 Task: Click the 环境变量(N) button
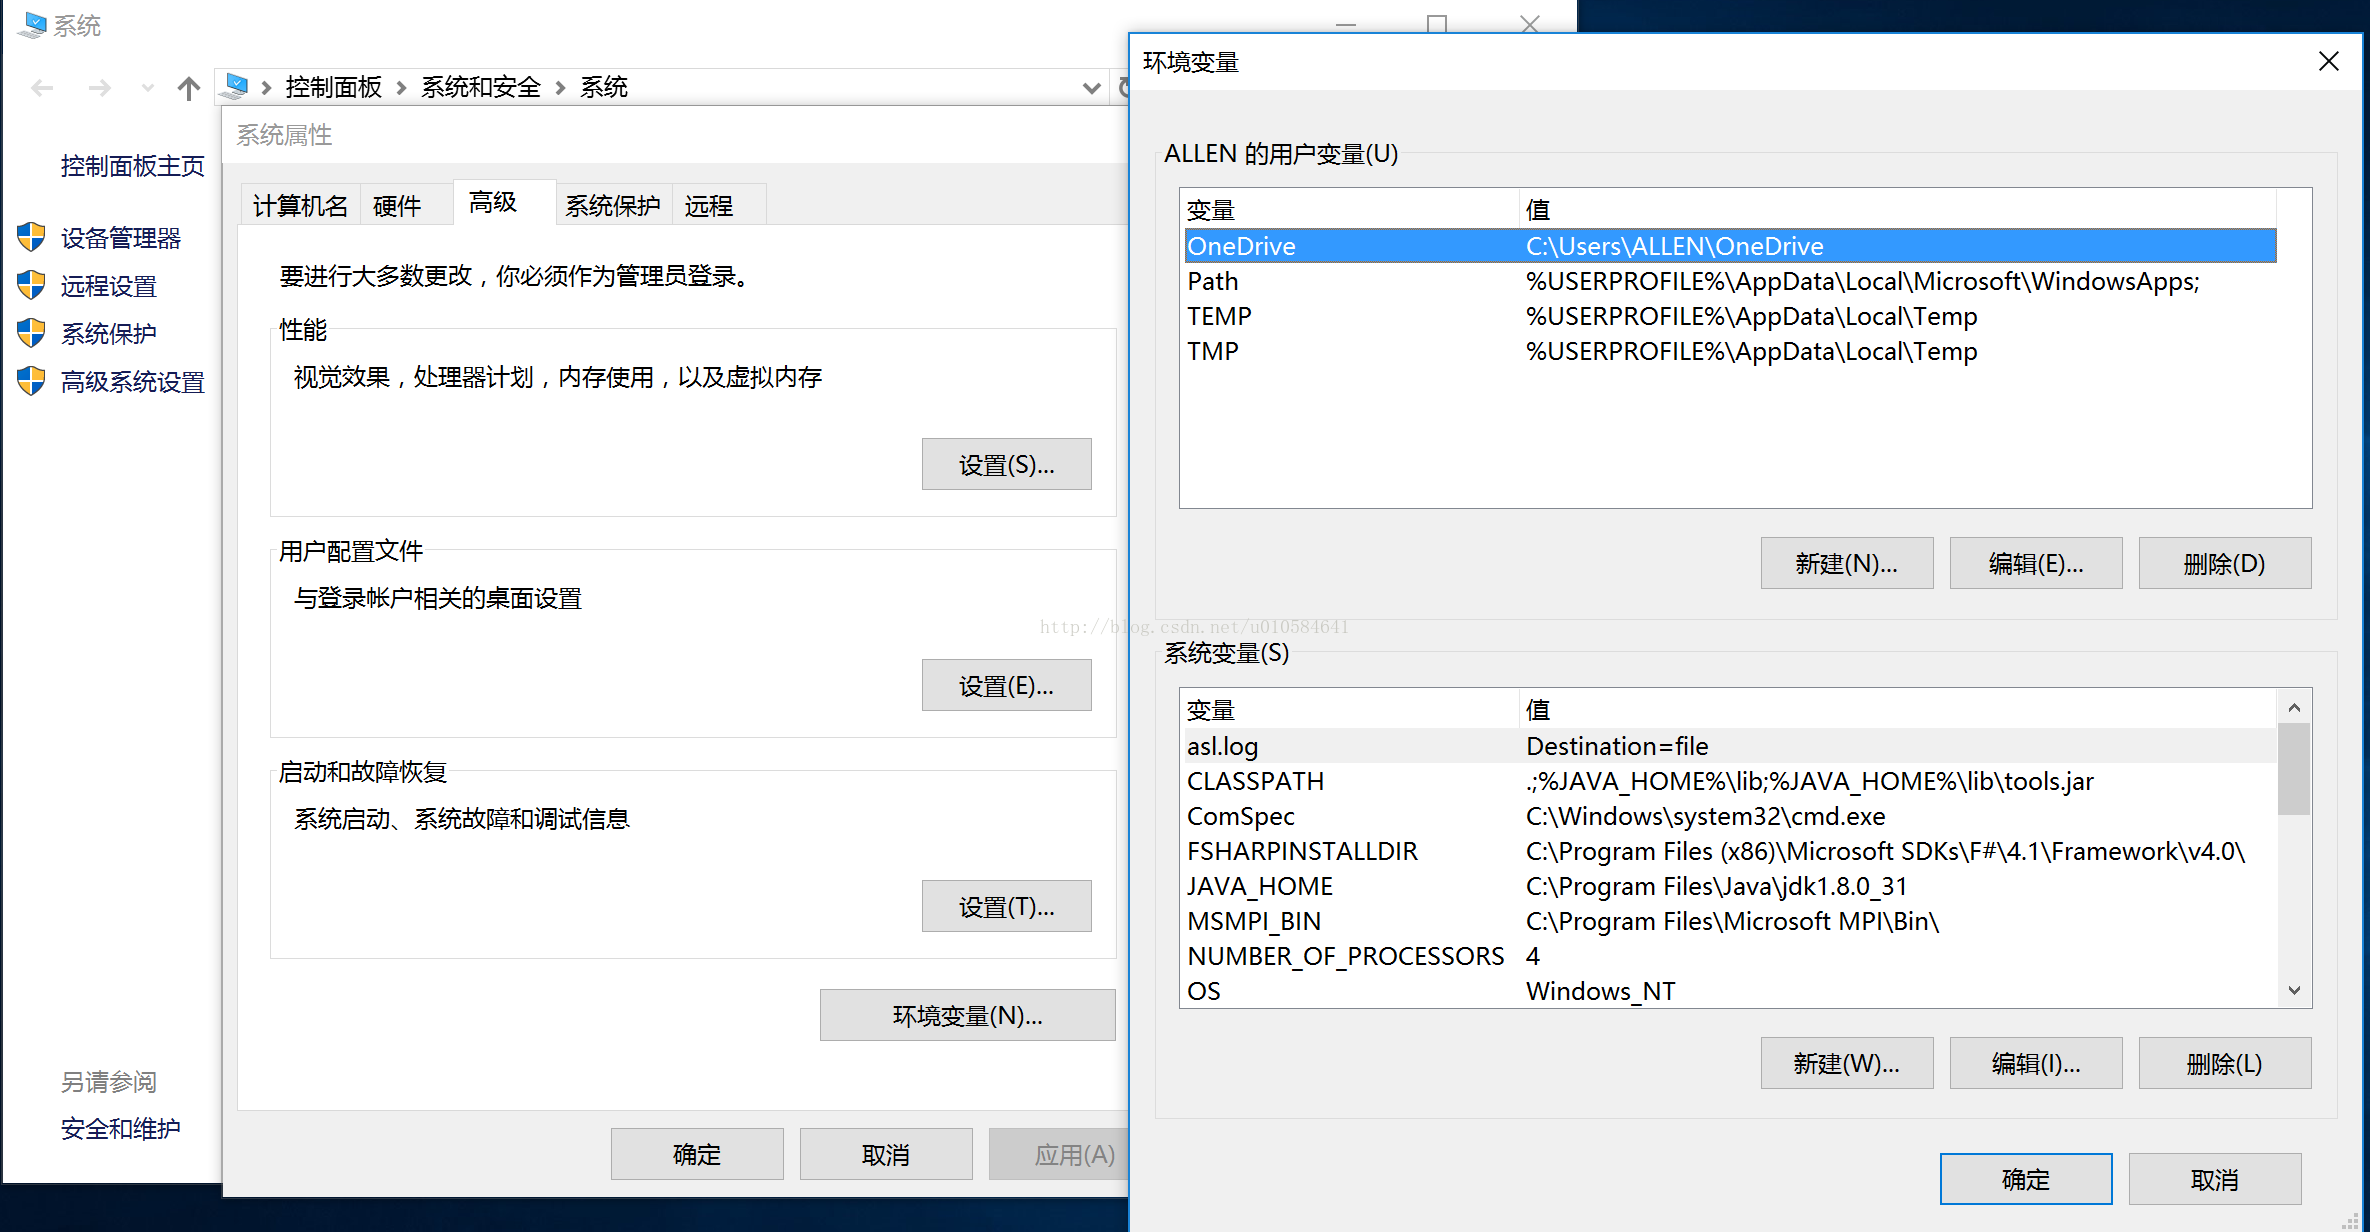966,1015
